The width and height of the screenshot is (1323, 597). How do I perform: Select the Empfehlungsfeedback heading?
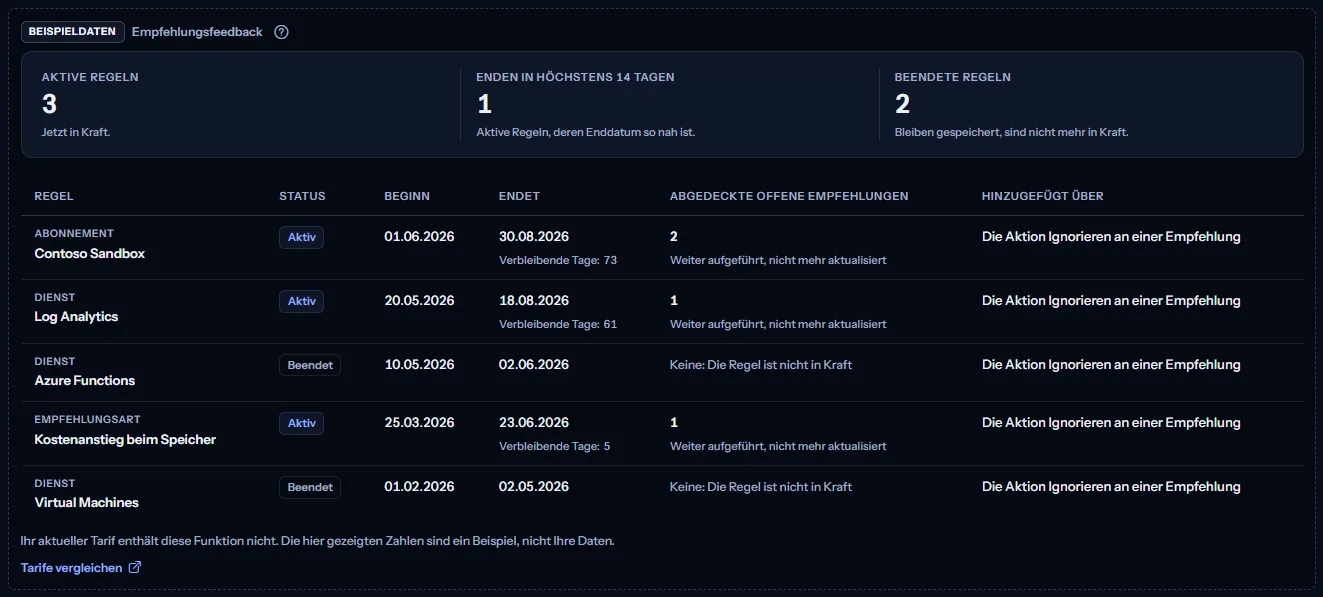[x=197, y=32]
